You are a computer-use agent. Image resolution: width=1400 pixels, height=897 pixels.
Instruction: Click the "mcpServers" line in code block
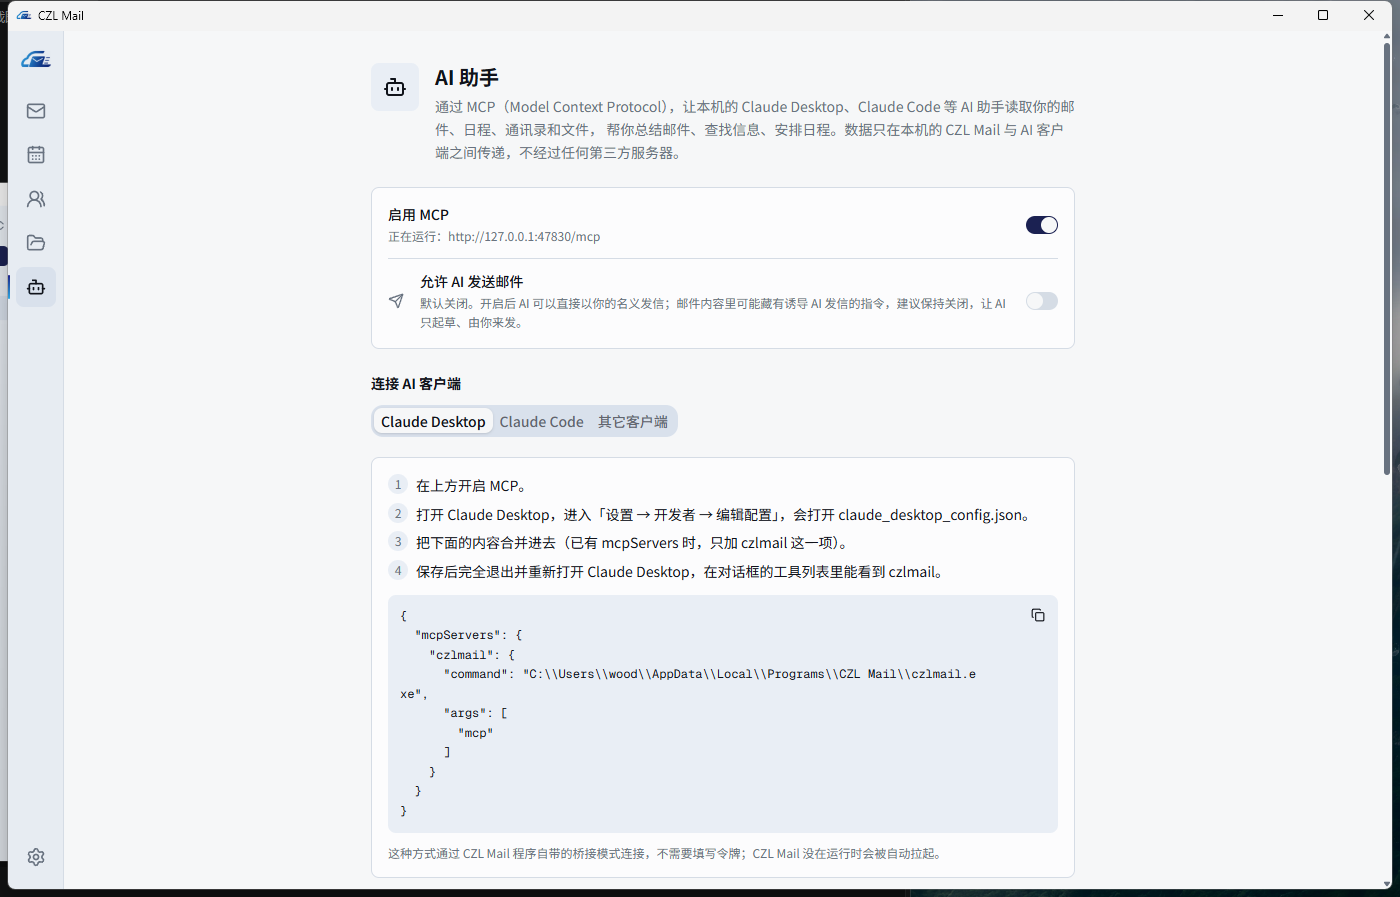(x=468, y=635)
